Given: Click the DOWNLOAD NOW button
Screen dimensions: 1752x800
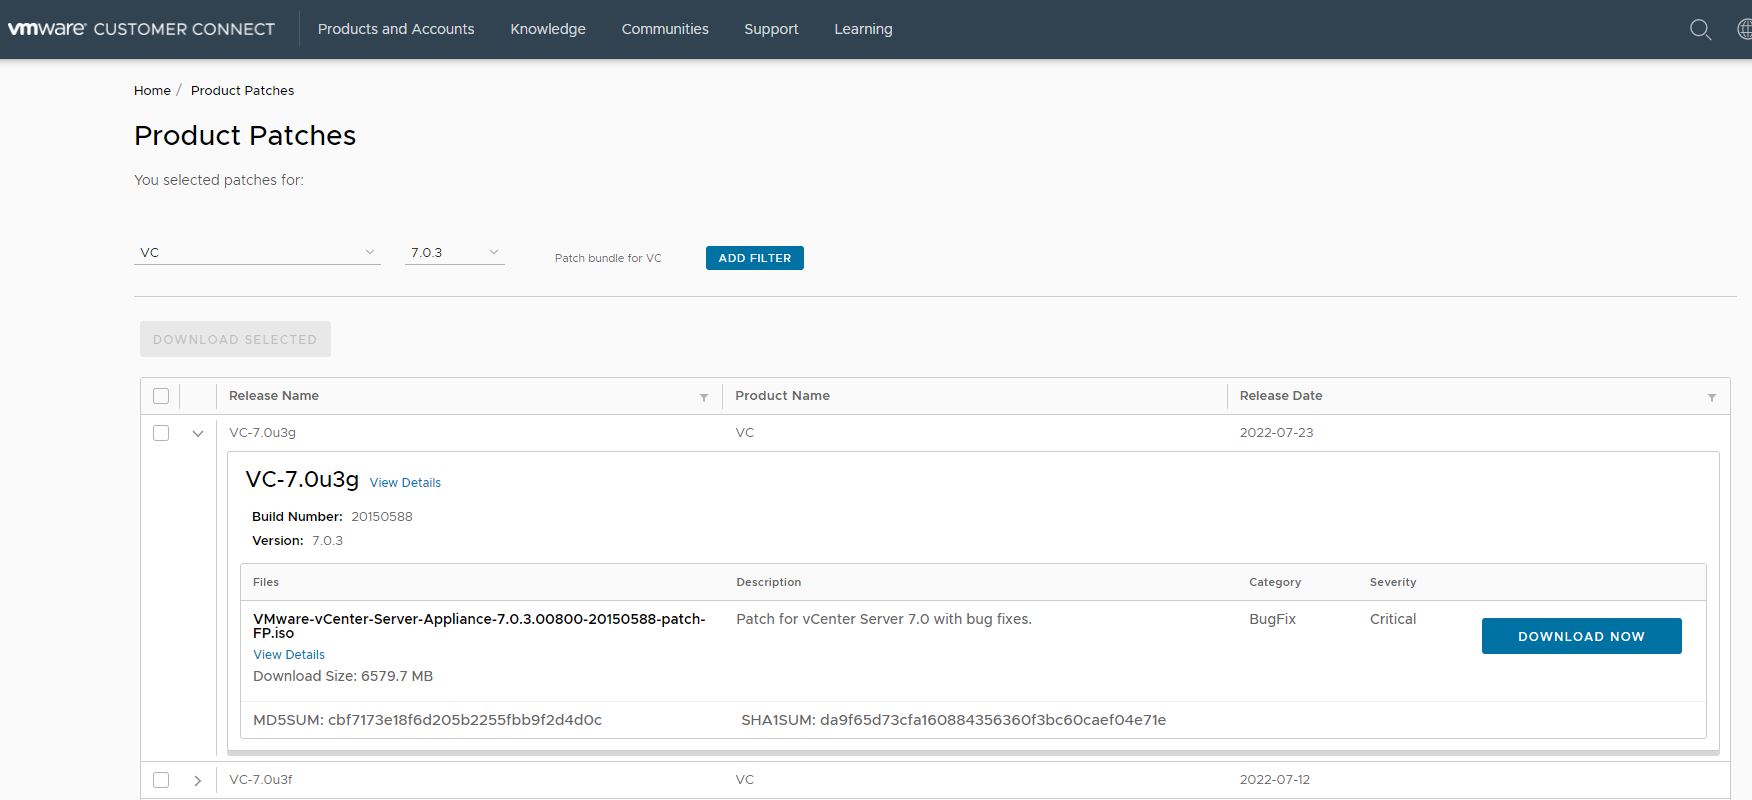Looking at the screenshot, I should click(1581, 636).
